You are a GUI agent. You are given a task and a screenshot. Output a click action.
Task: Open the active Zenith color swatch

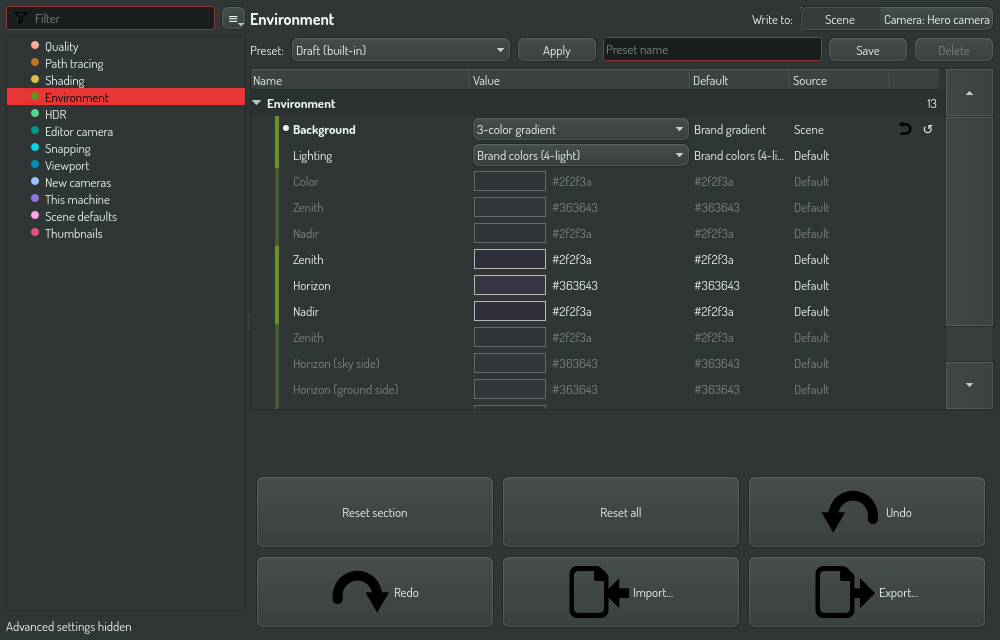[x=510, y=259]
